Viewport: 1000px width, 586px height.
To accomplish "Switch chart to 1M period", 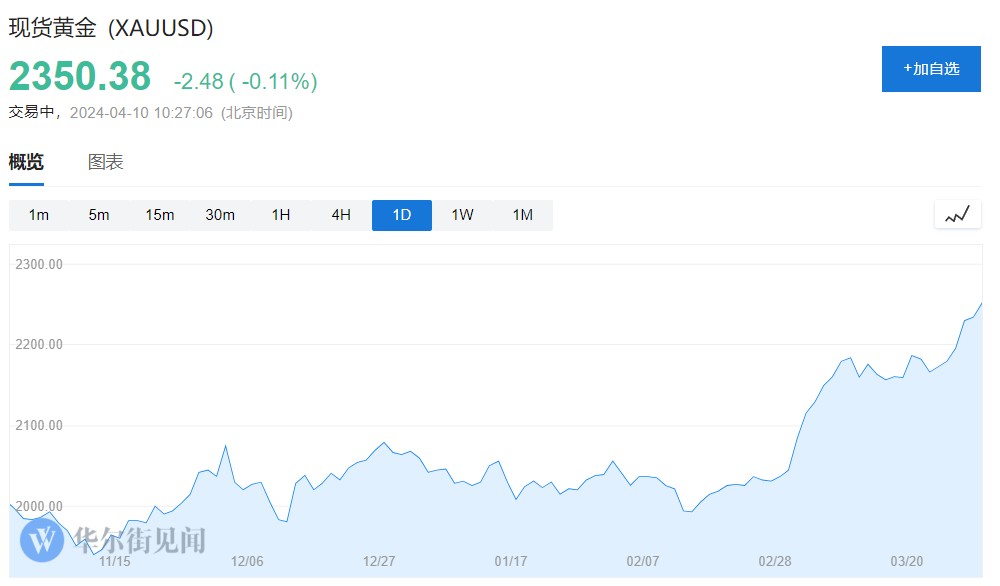I will point(523,215).
